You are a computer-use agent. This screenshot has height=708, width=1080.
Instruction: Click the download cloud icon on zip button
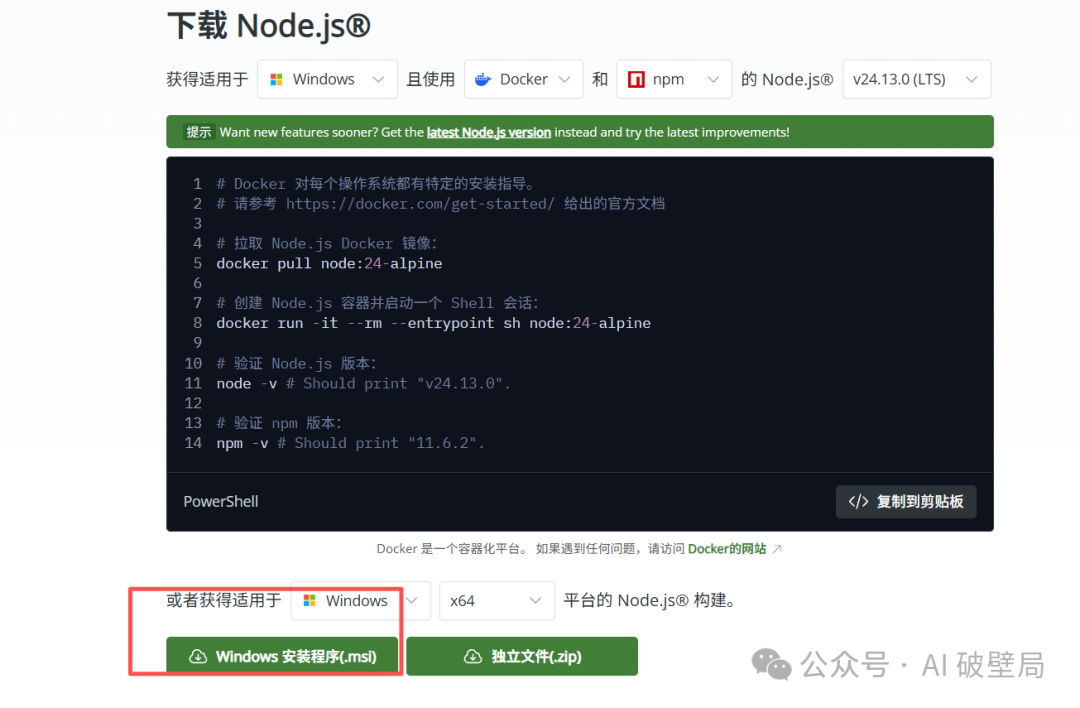(x=472, y=656)
